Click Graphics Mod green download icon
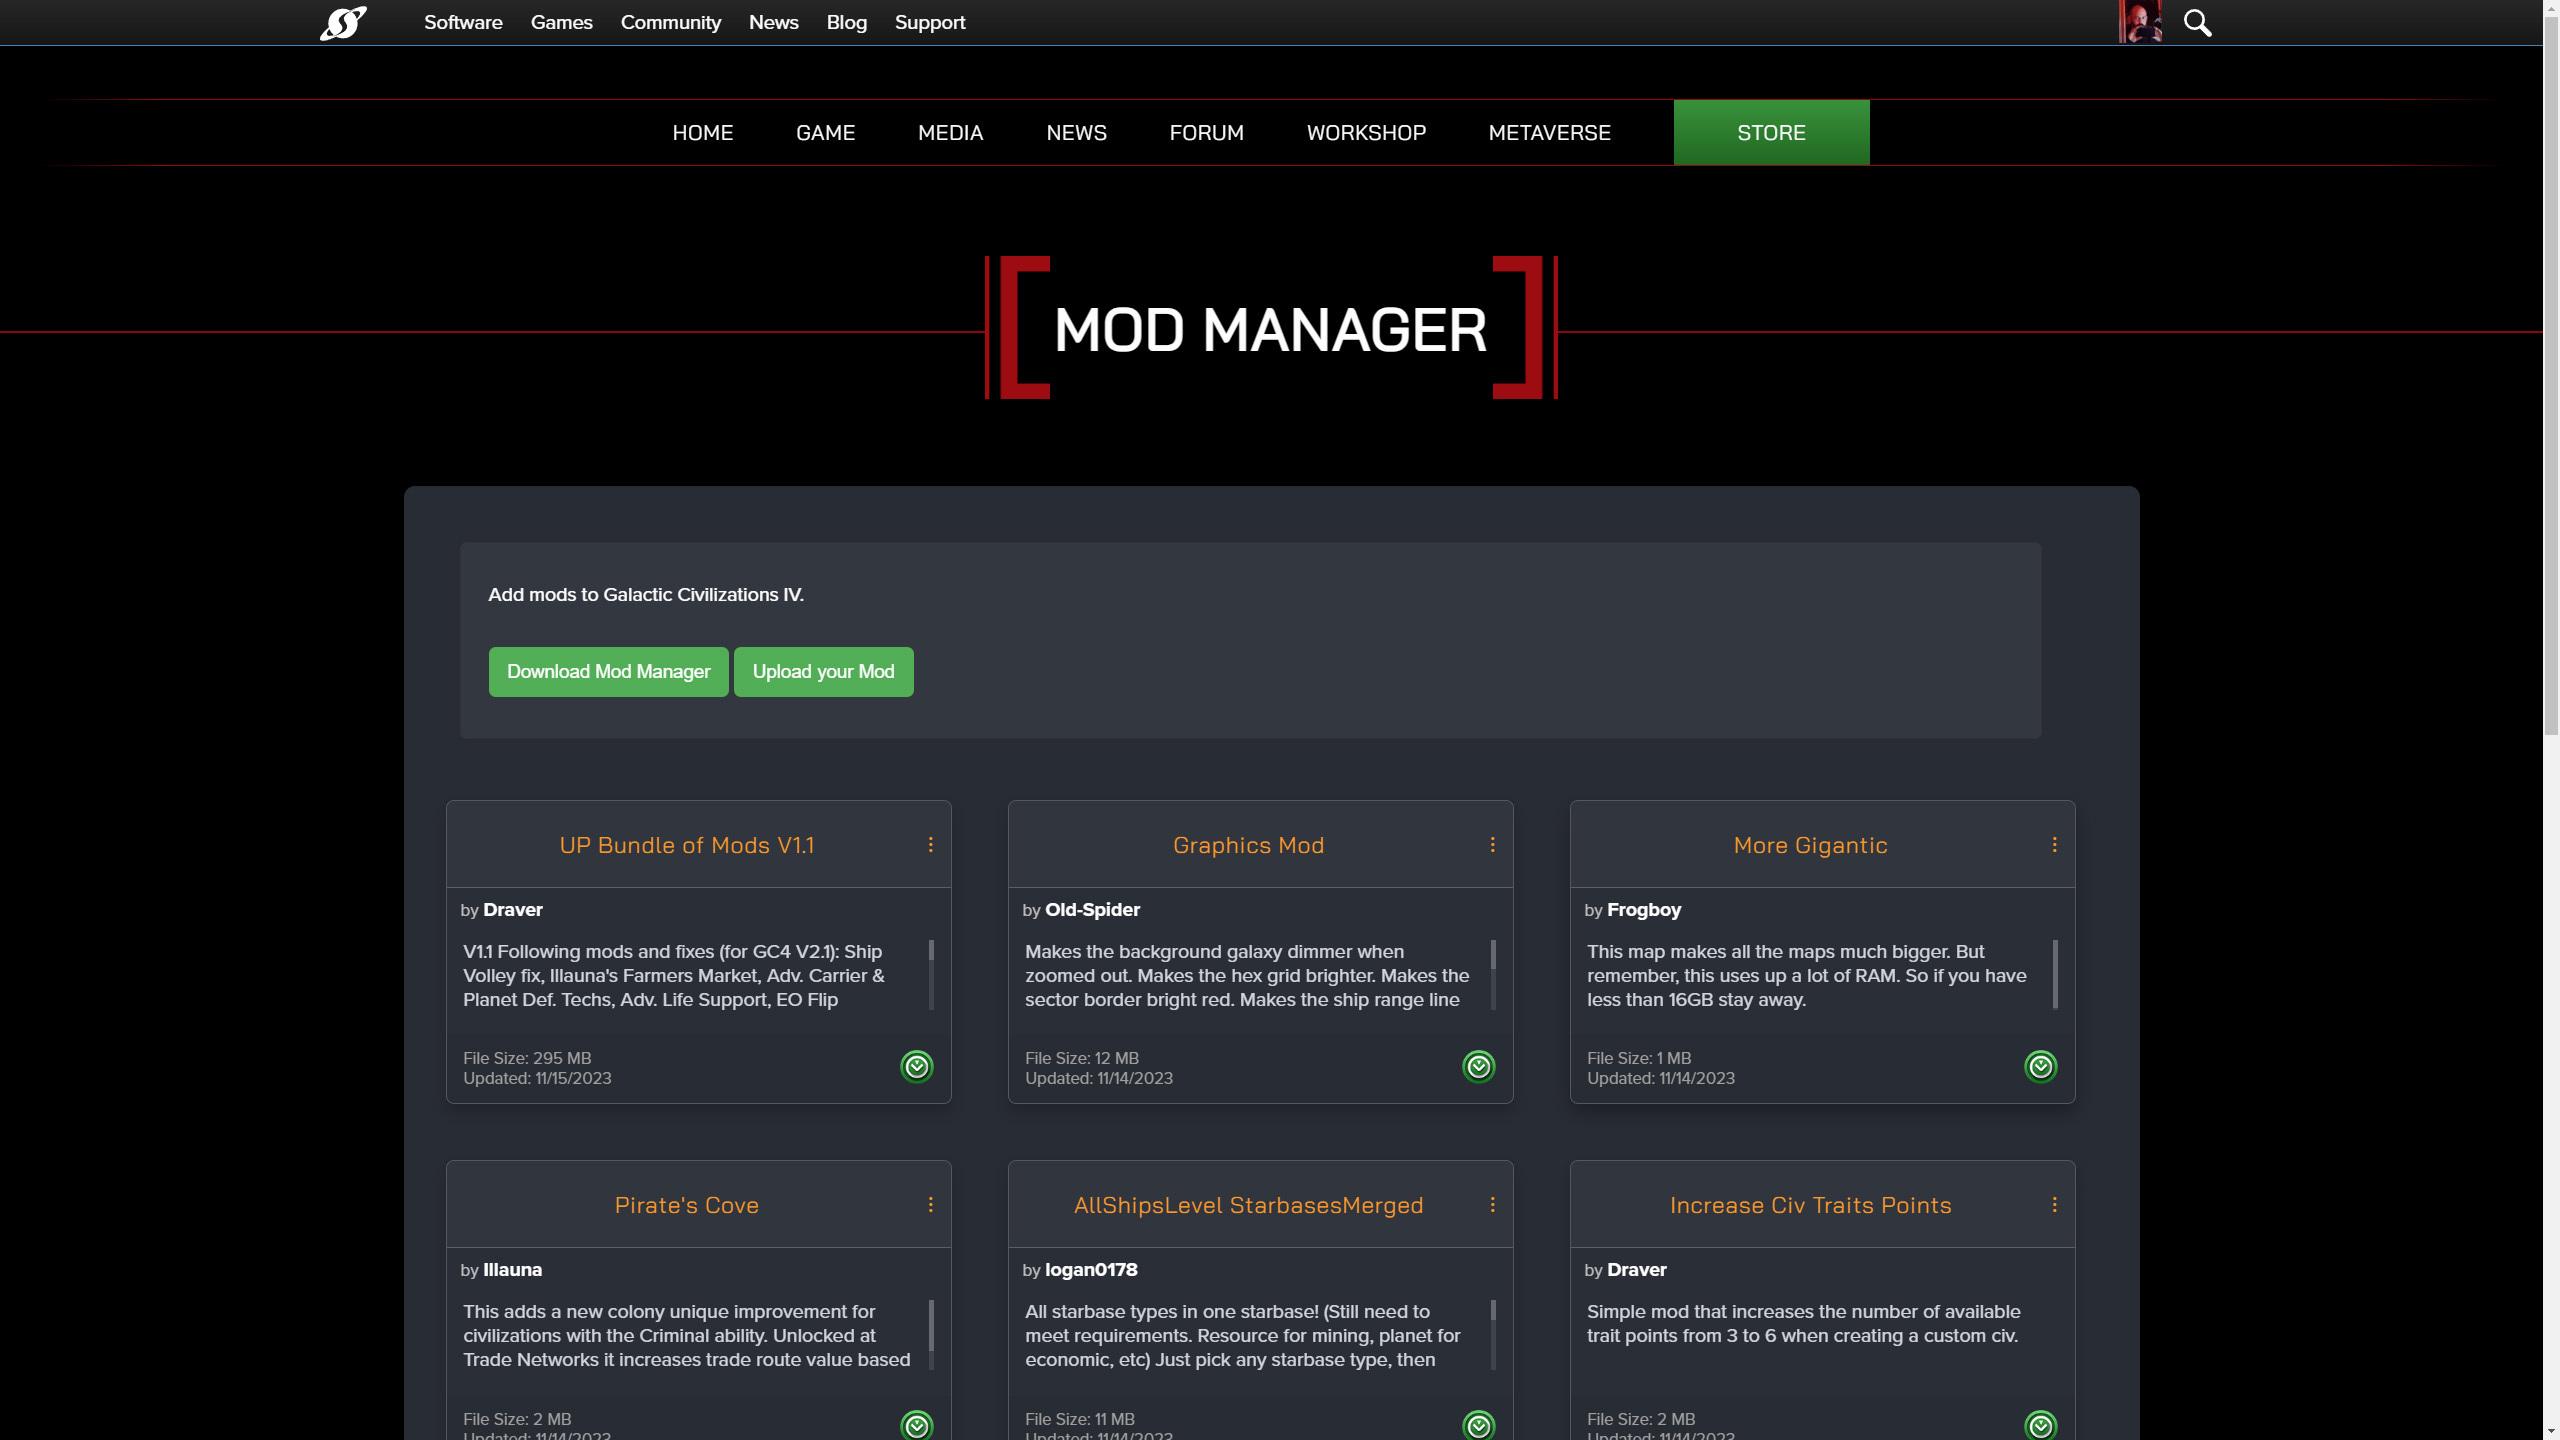 coord(1478,1066)
